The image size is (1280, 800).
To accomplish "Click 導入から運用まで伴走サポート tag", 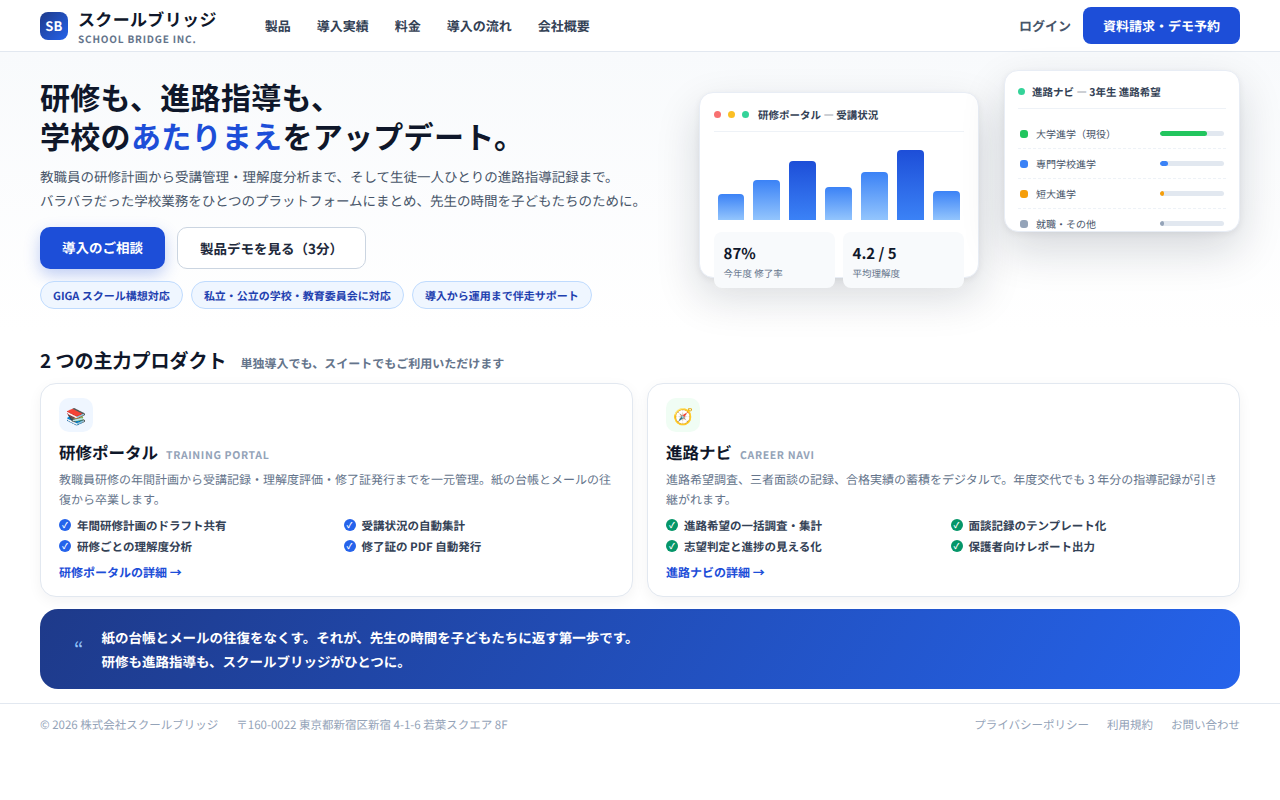I will tap(502, 295).
